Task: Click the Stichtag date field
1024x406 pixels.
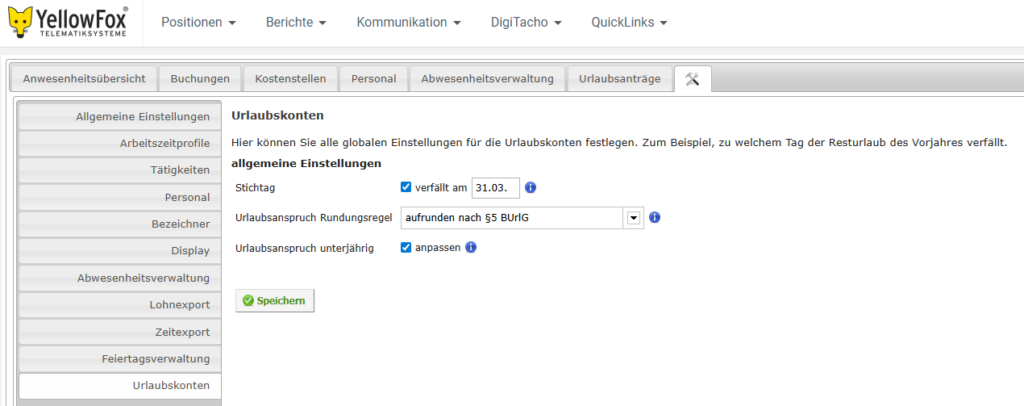Action: (495, 187)
